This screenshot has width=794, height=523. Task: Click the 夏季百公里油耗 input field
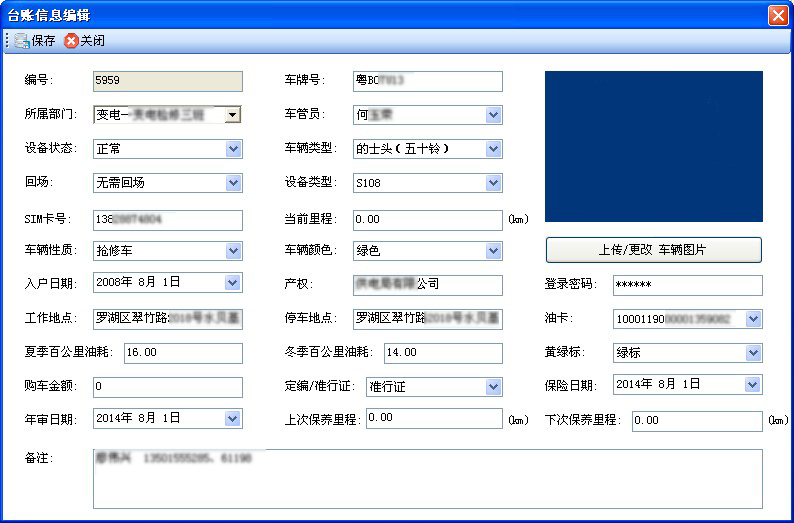click(x=183, y=353)
